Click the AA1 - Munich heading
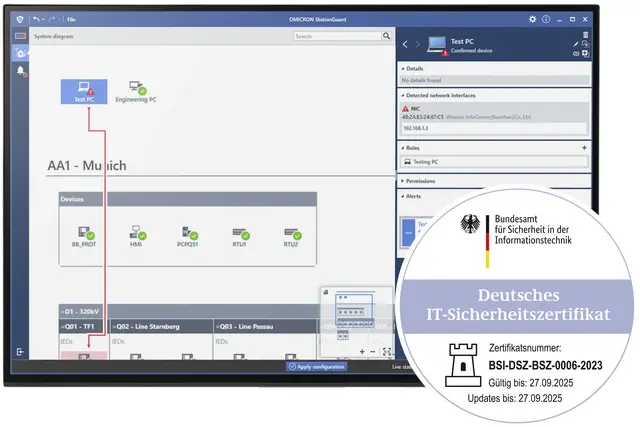 [87, 165]
